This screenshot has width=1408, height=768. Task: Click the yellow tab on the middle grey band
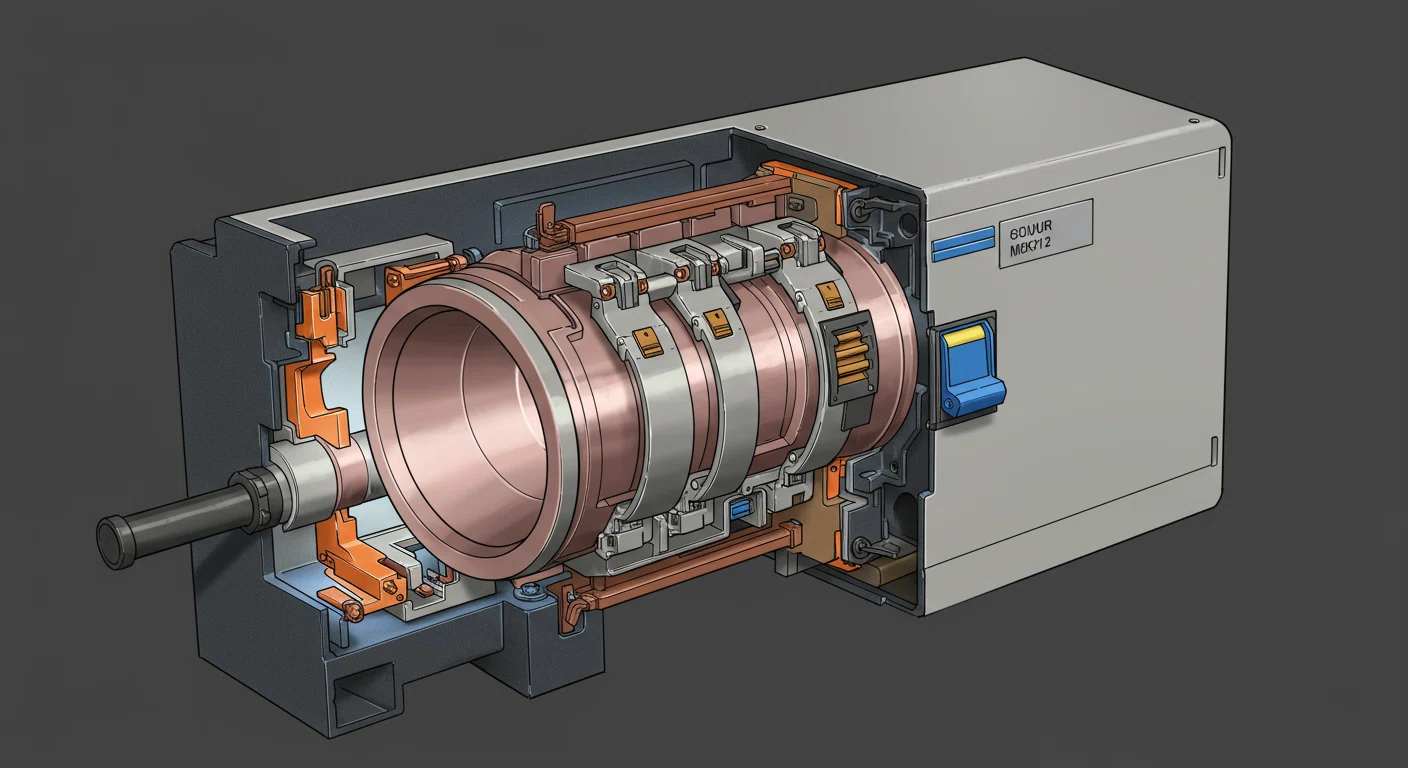point(718,322)
